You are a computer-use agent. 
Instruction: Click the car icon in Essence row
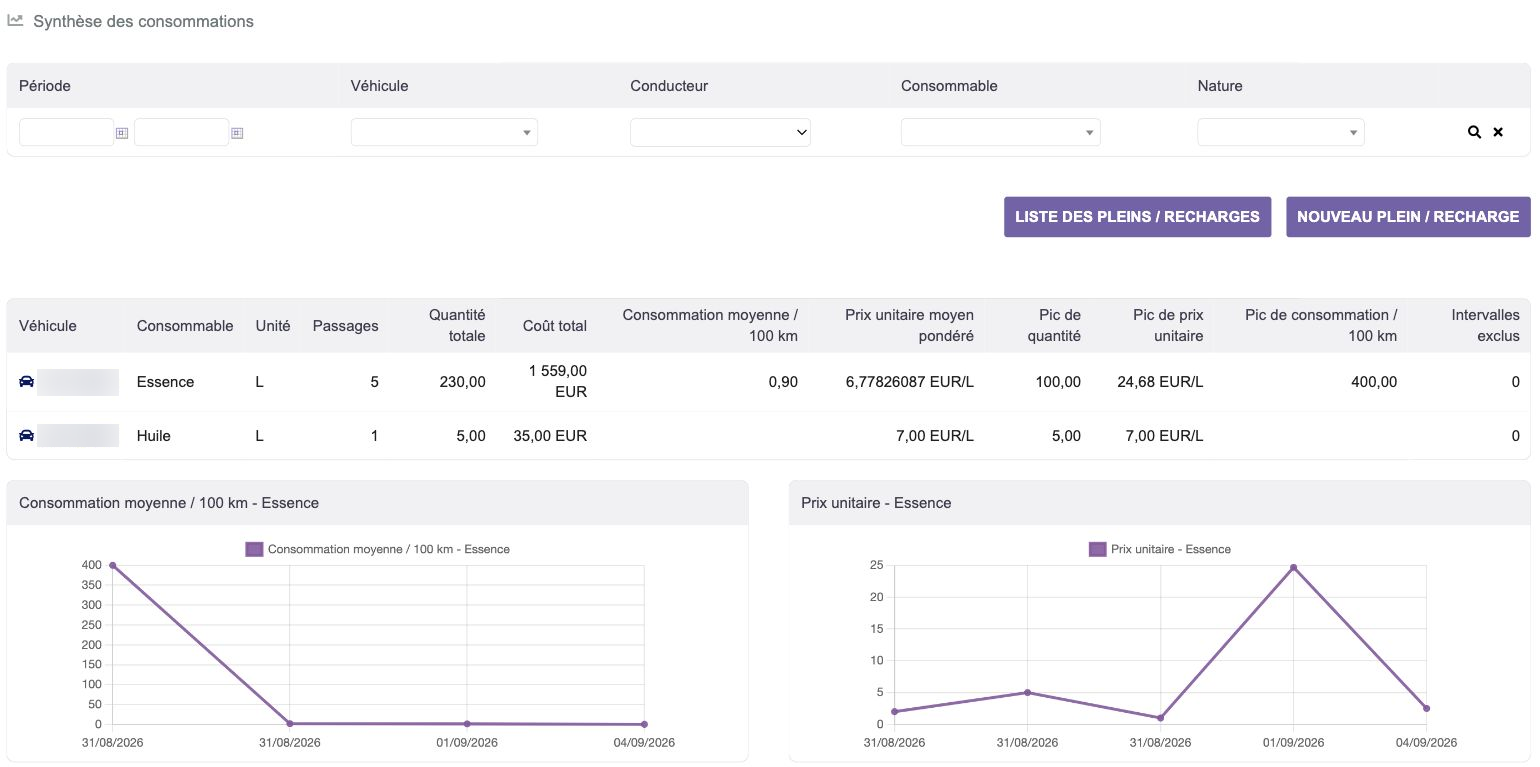point(26,382)
